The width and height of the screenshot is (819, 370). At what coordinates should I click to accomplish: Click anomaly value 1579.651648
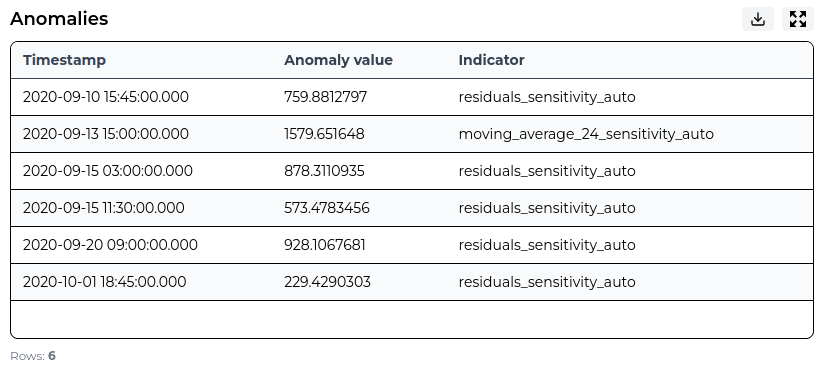(x=324, y=134)
